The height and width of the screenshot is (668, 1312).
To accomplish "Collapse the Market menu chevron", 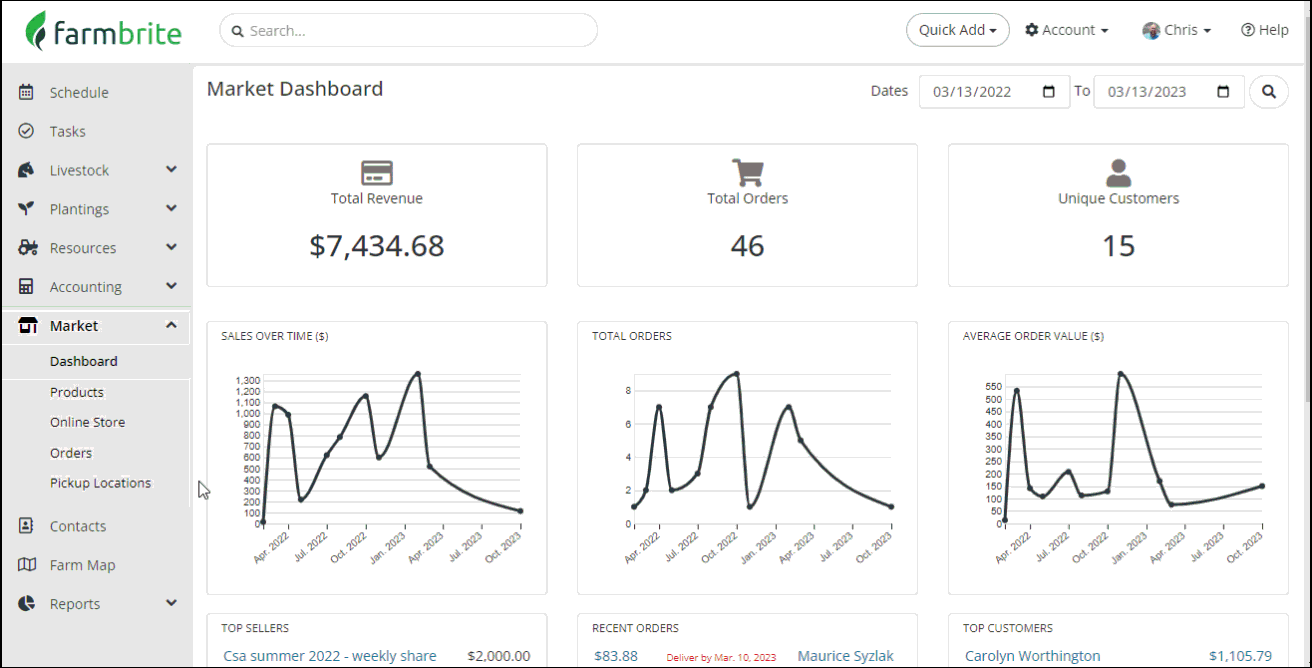I will pyautogui.click(x=171, y=325).
